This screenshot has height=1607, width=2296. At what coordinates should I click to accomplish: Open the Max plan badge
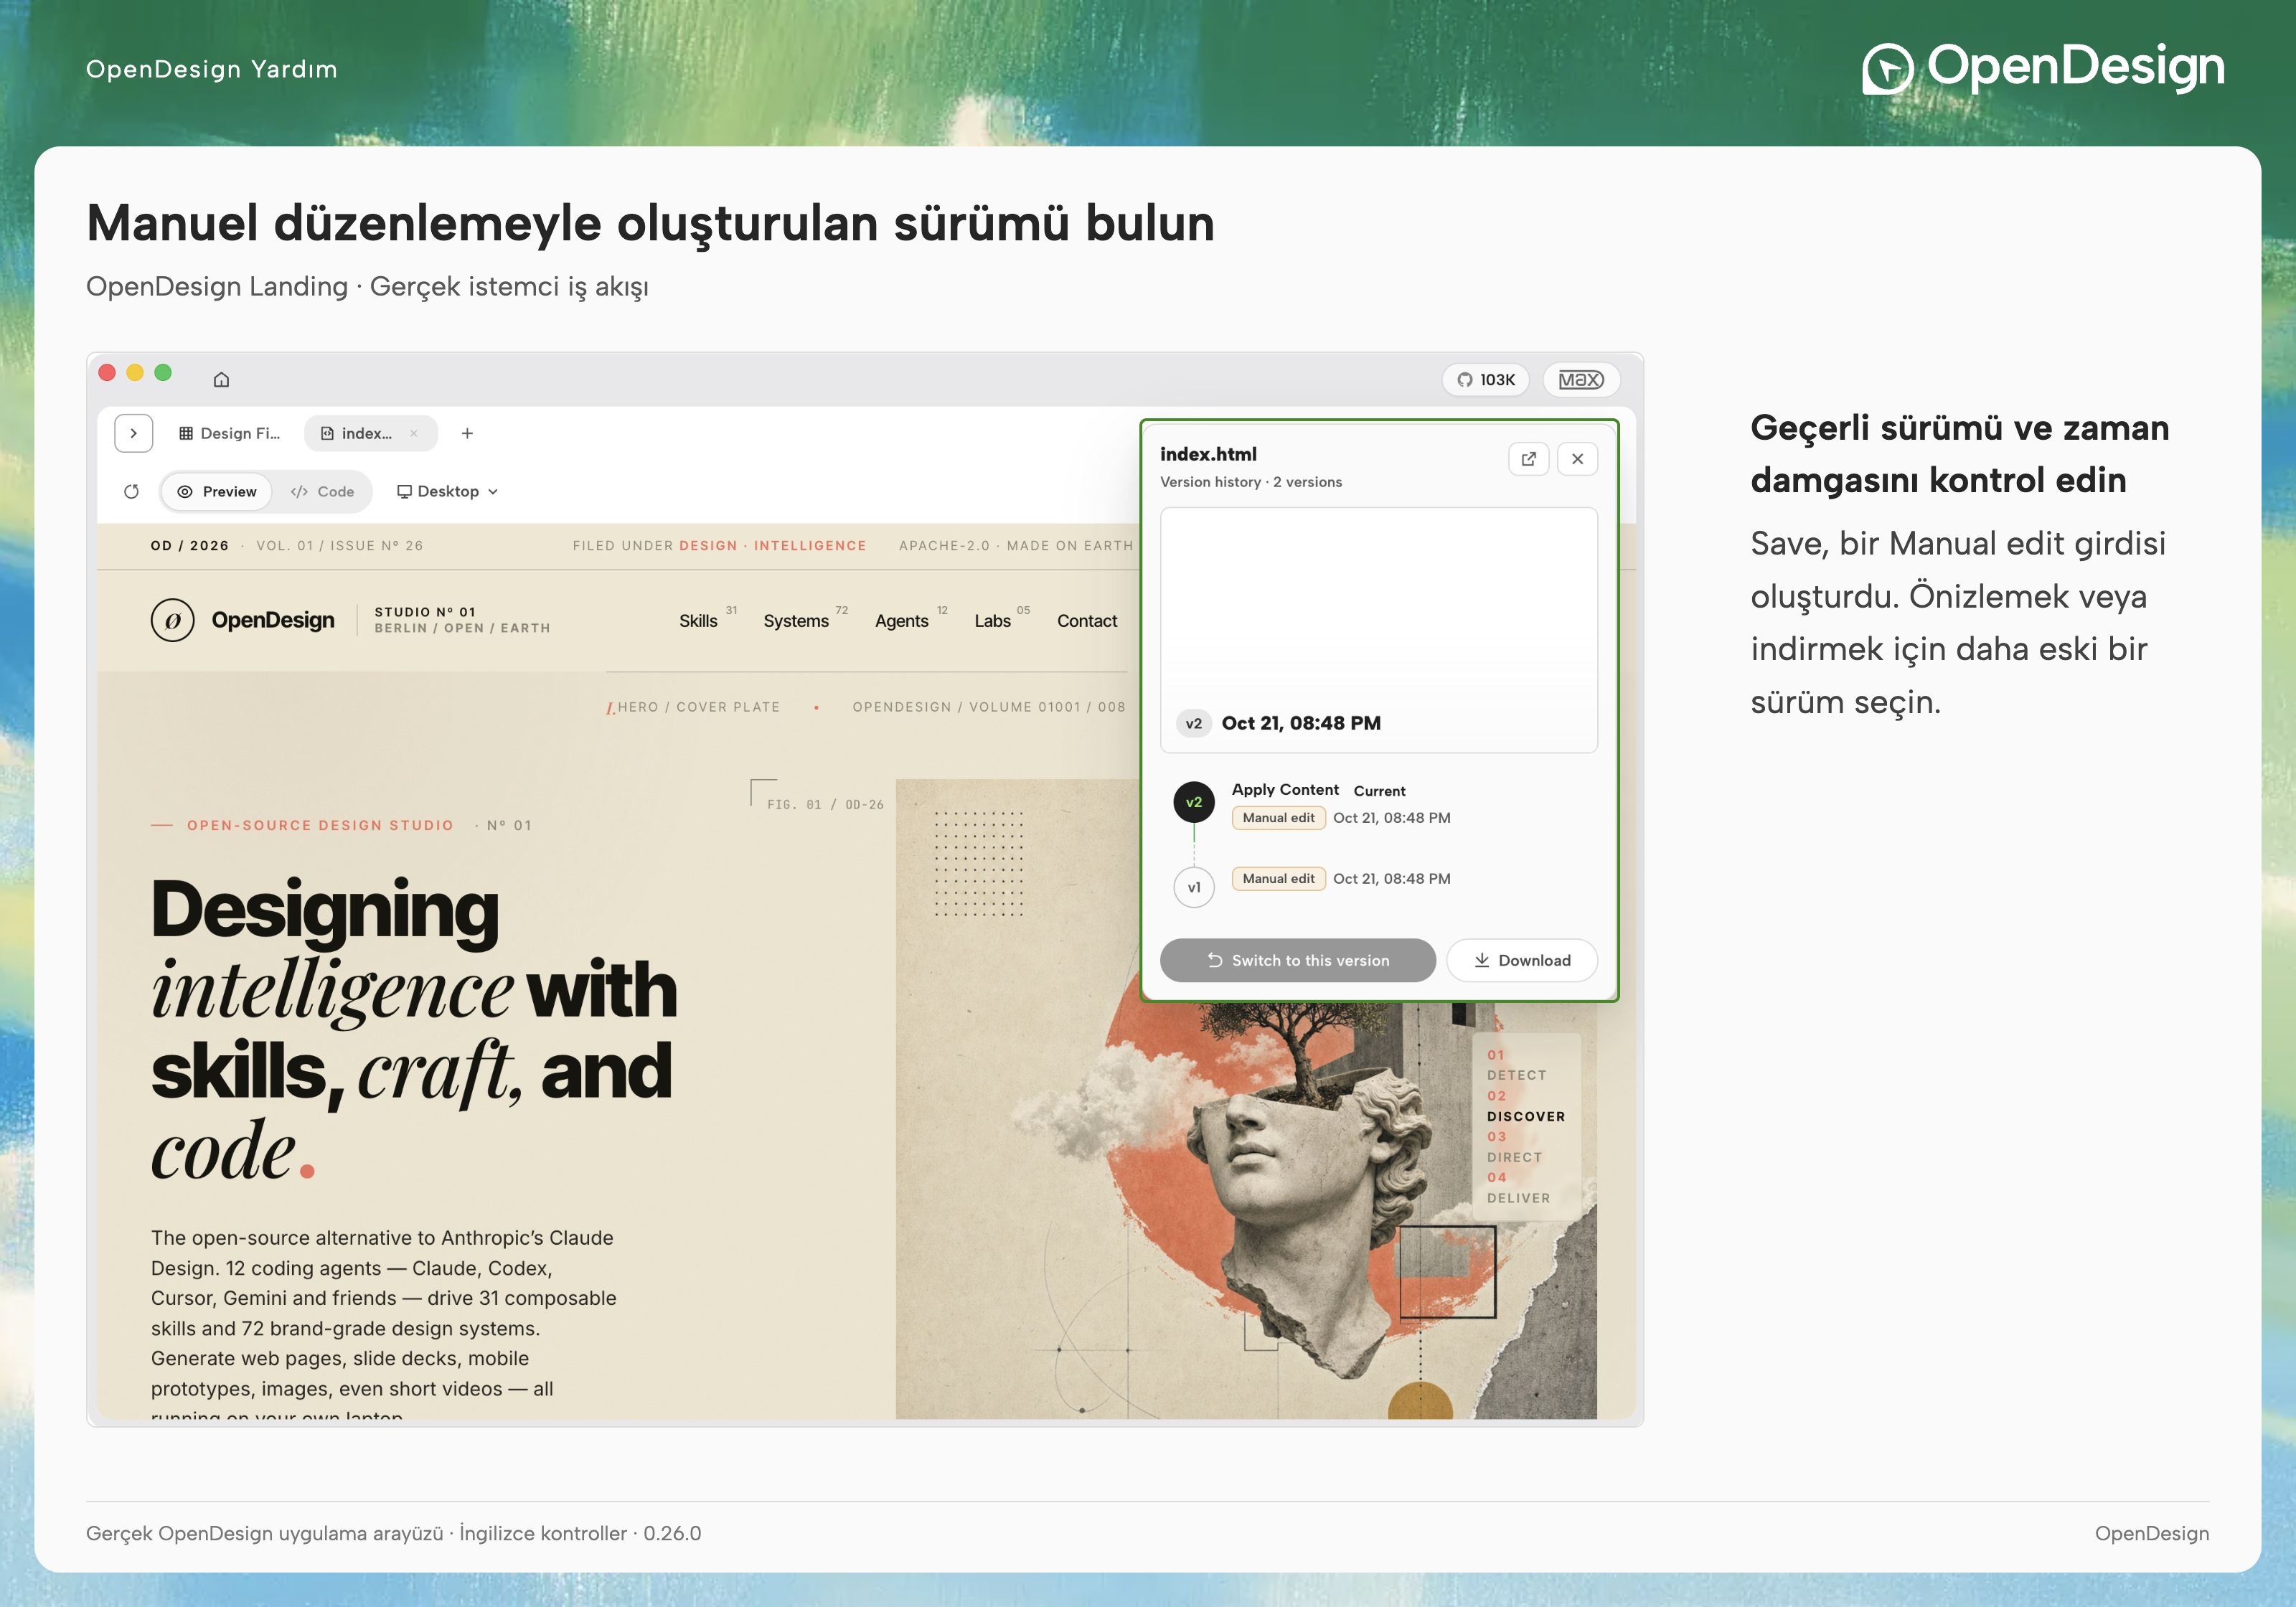[x=1580, y=379]
